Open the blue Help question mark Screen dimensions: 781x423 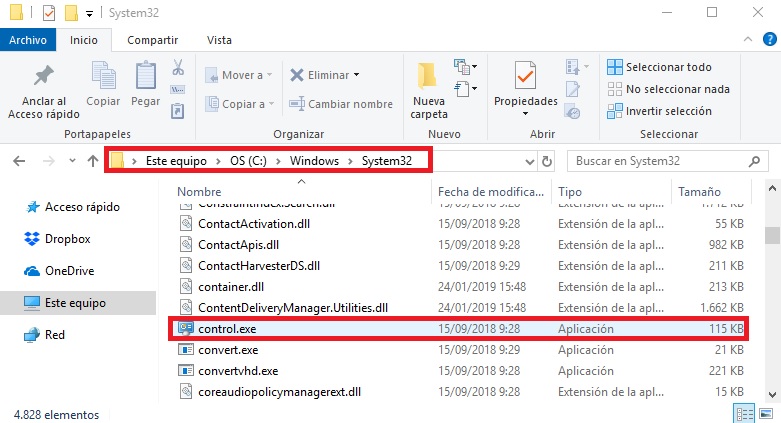[x=768, y=40]
